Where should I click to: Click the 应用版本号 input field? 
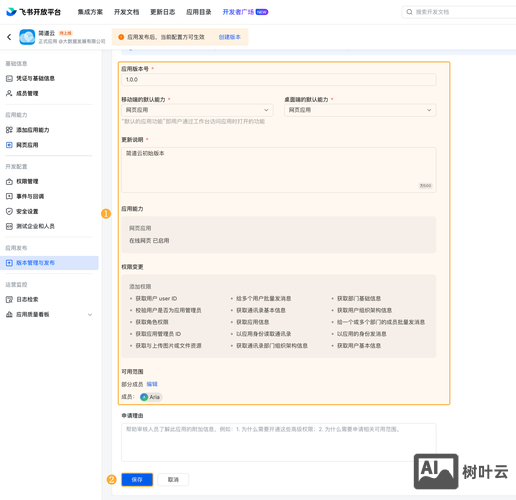tap(279, 80)
